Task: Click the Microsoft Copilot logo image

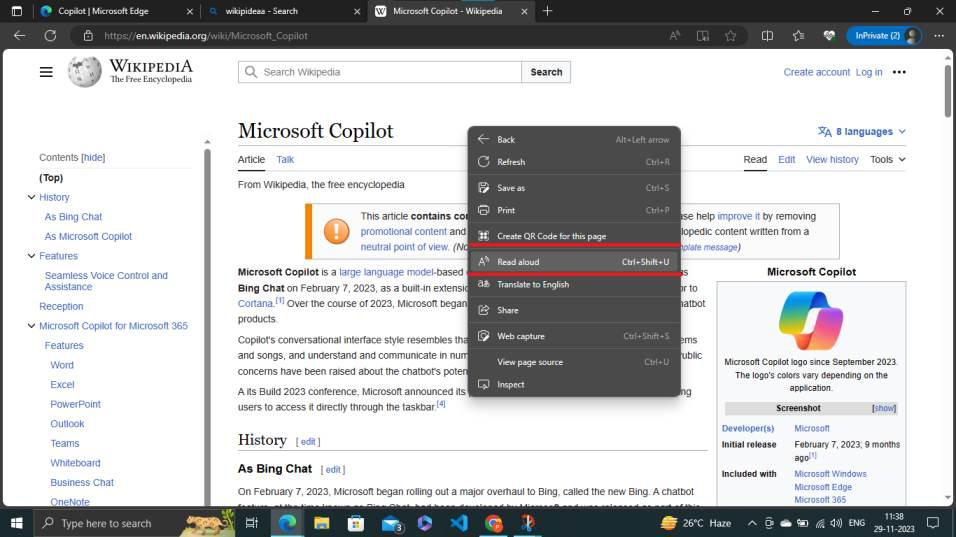Action: pyautogui.click(x=811, y=321)
